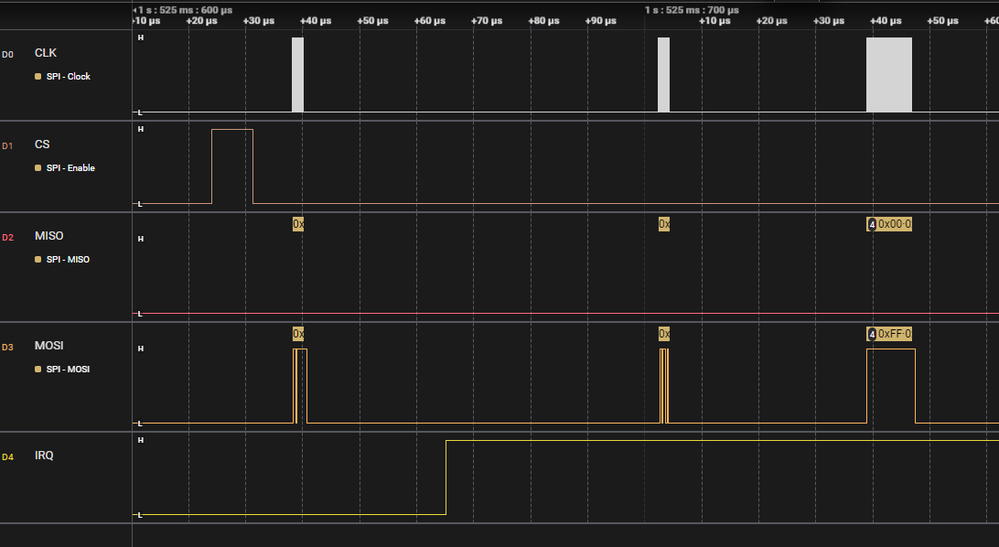Click the frame-count 4 badge on MOSI row

[872, 334]
